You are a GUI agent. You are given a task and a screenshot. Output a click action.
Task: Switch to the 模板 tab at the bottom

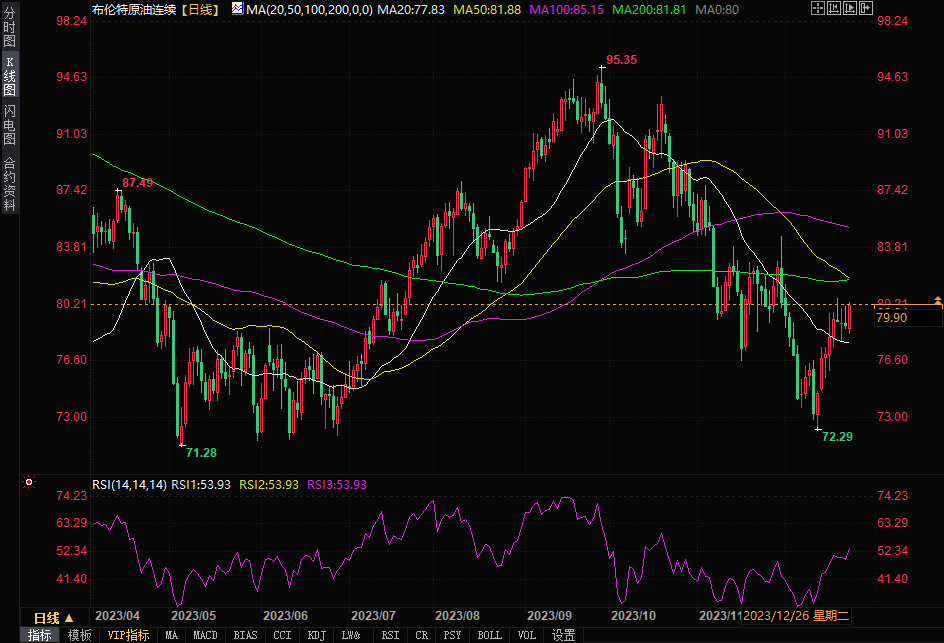point(79,635)
